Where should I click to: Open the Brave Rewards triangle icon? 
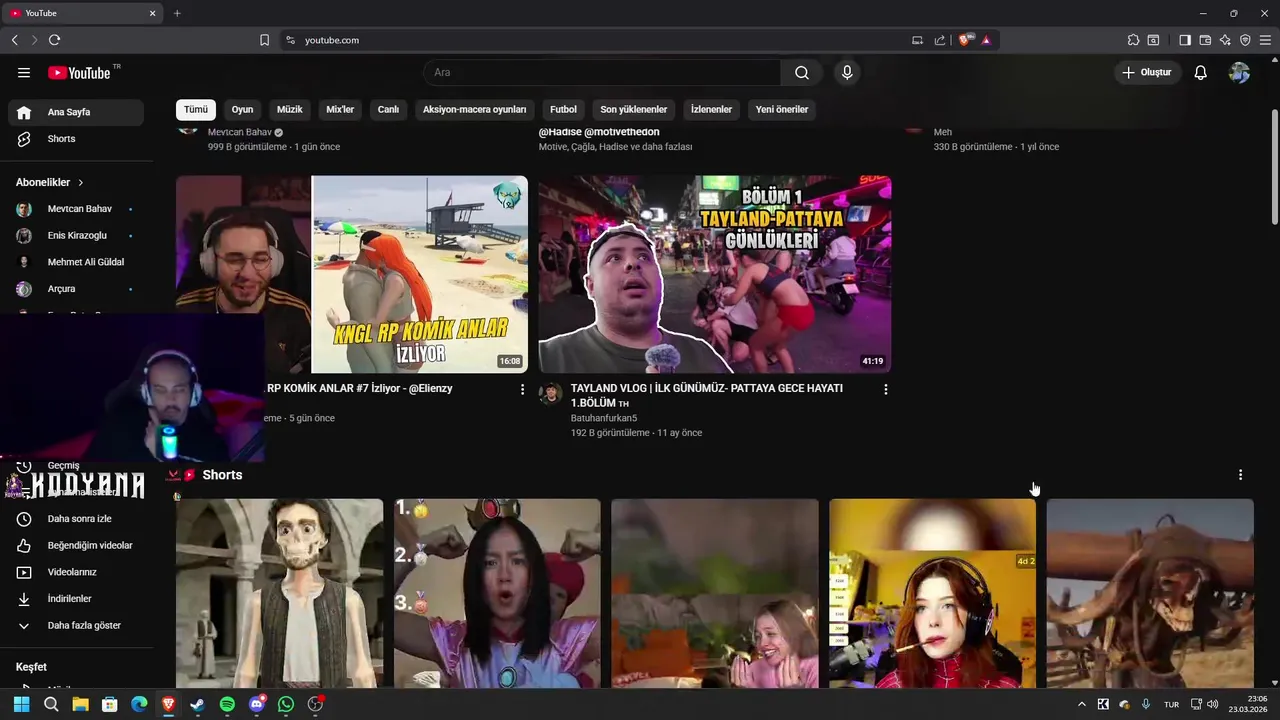tap(986, 40)
